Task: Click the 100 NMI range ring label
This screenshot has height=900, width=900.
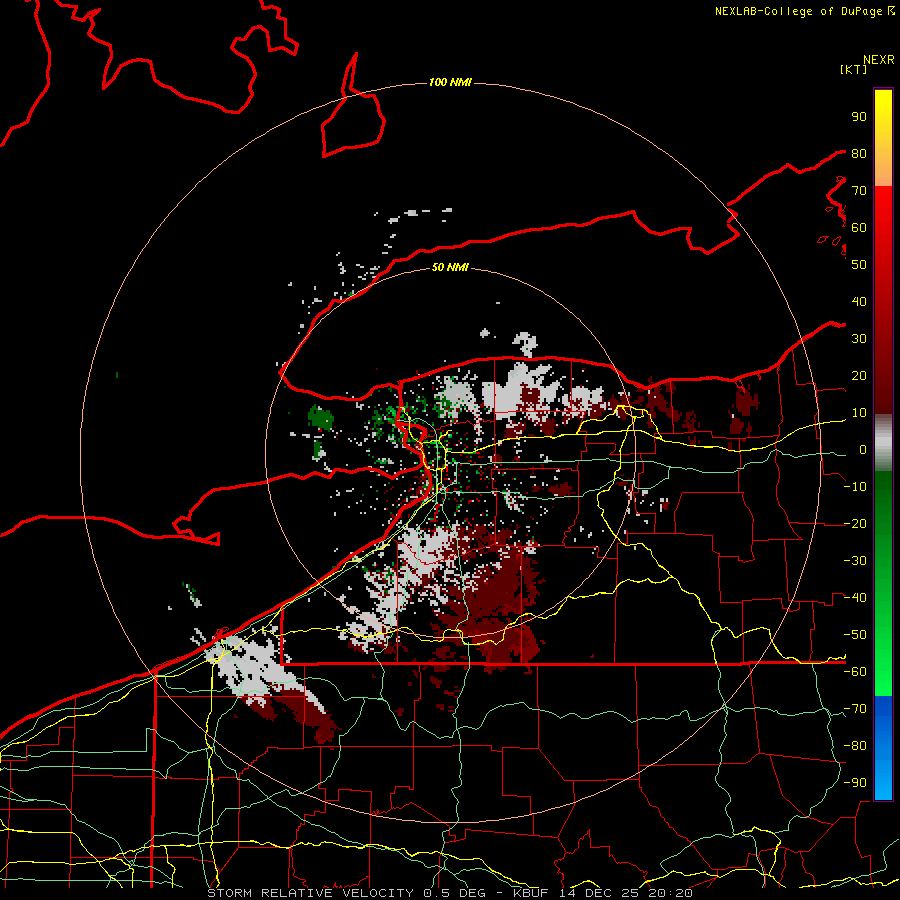Action: [x=450, y=83]
